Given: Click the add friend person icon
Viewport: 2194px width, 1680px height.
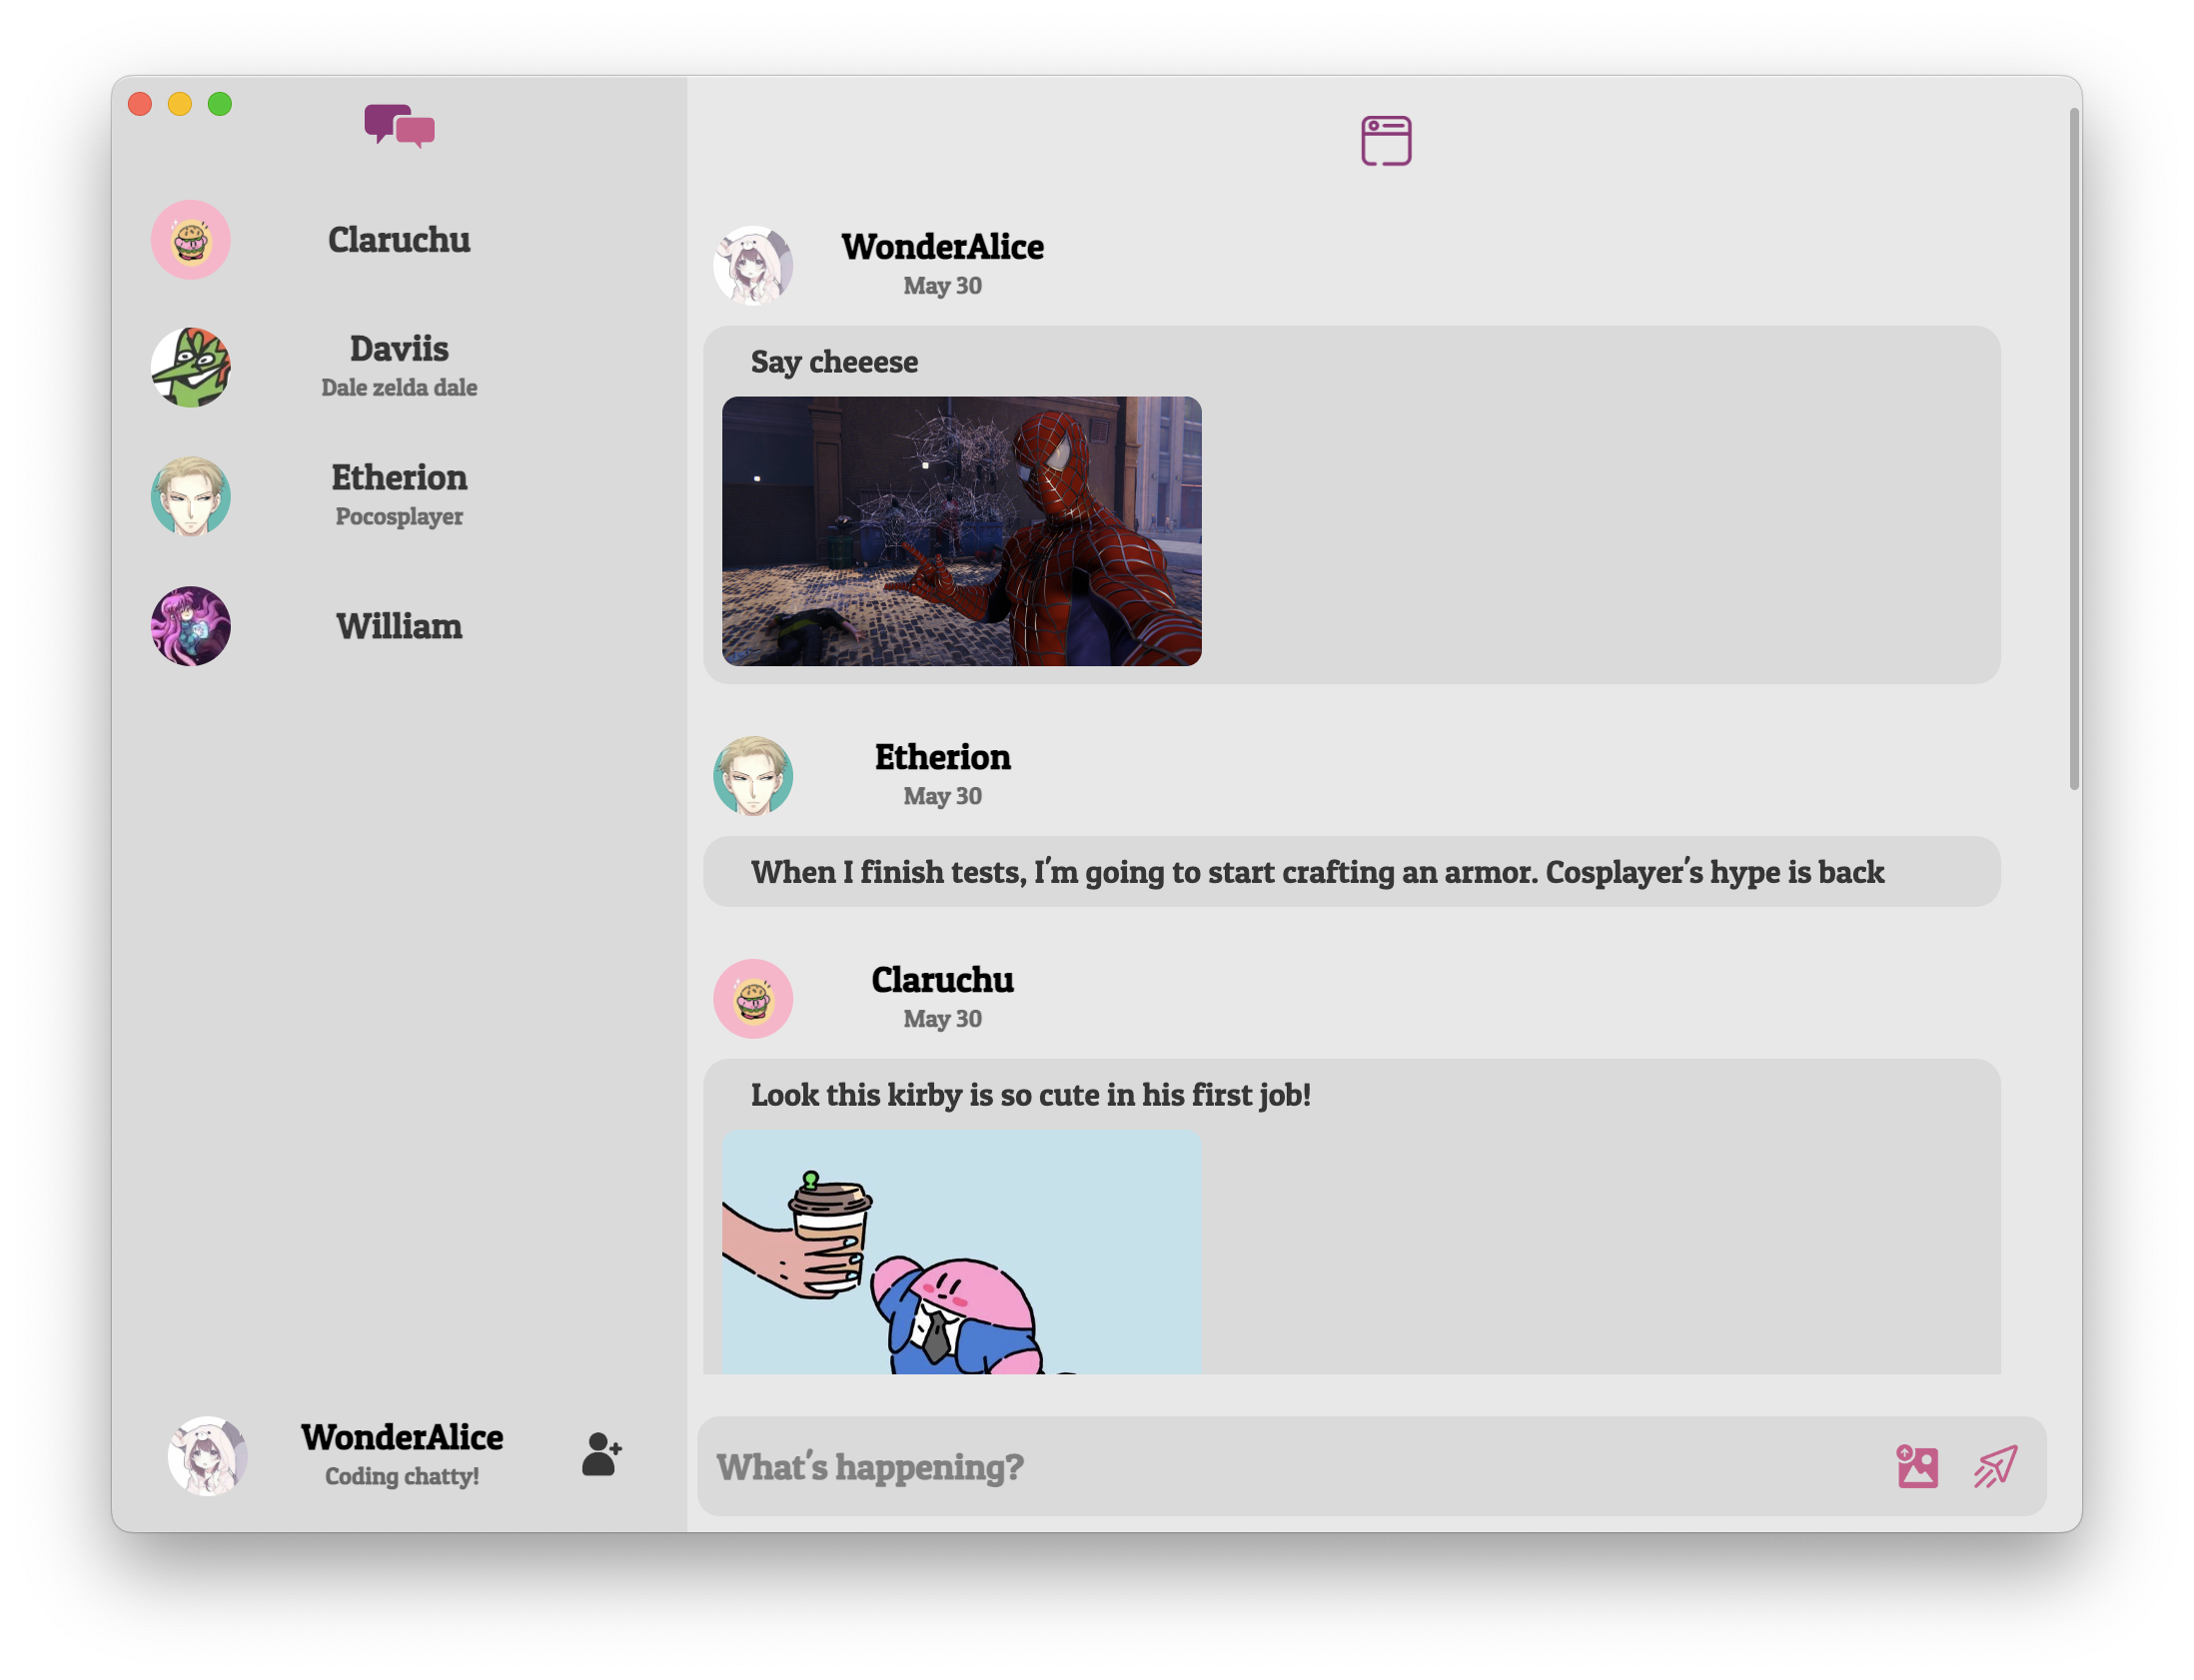Looking at the screenshot, I should 601,1454.
